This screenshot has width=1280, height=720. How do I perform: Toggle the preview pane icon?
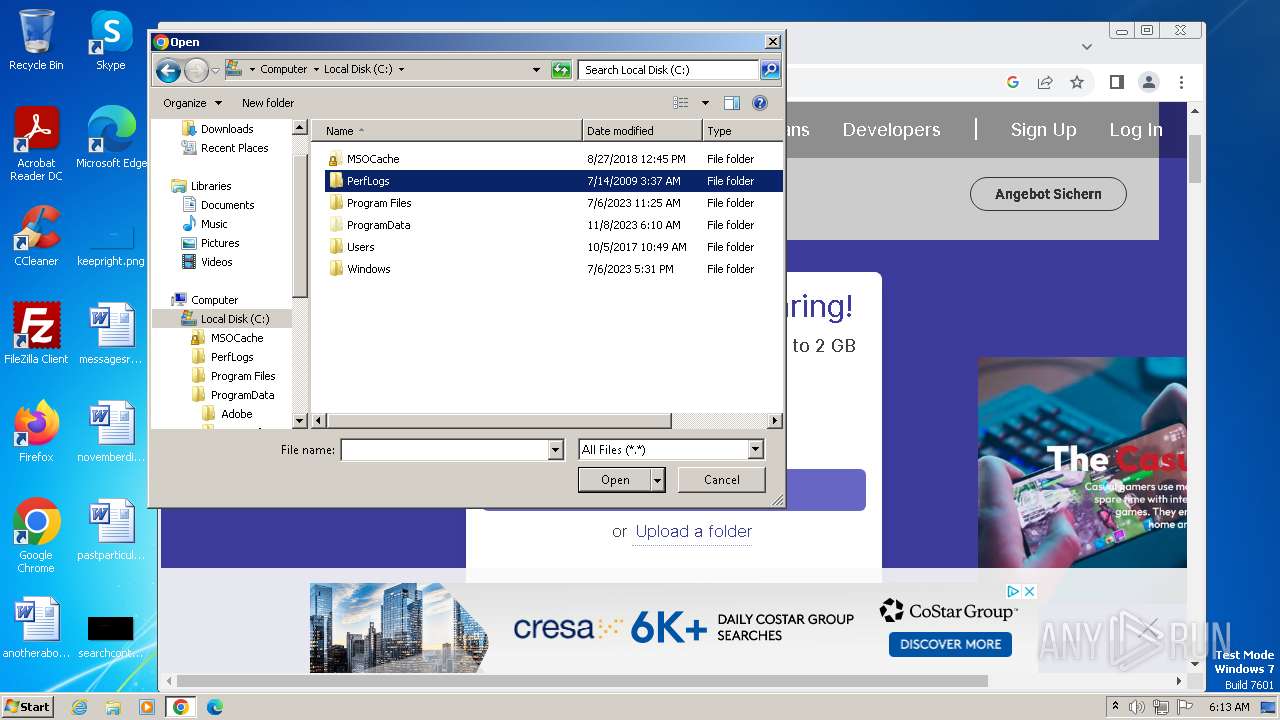(732, 103)
